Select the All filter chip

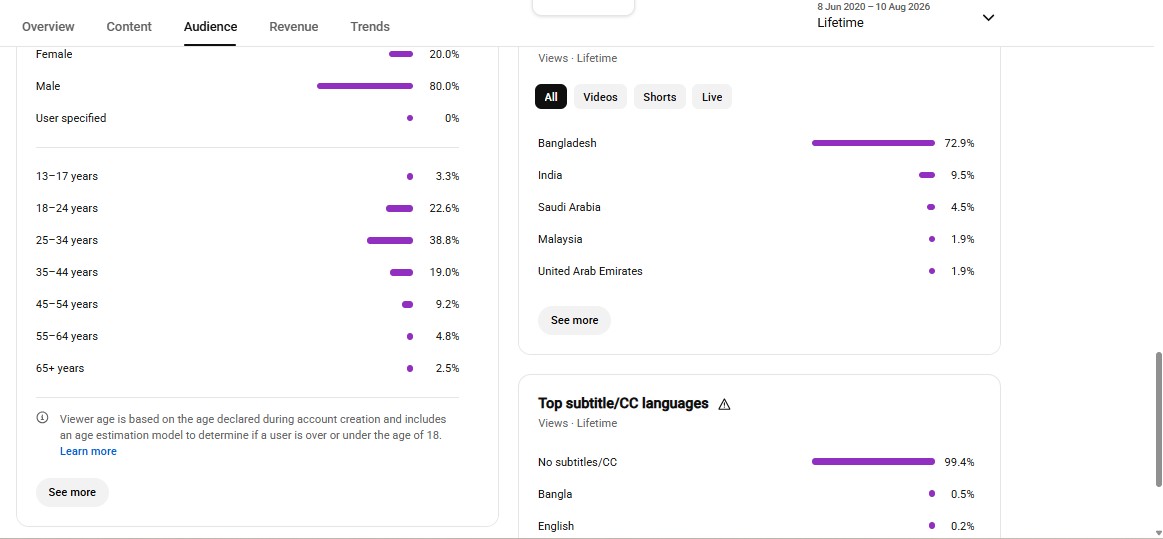(x=551, y=97)
